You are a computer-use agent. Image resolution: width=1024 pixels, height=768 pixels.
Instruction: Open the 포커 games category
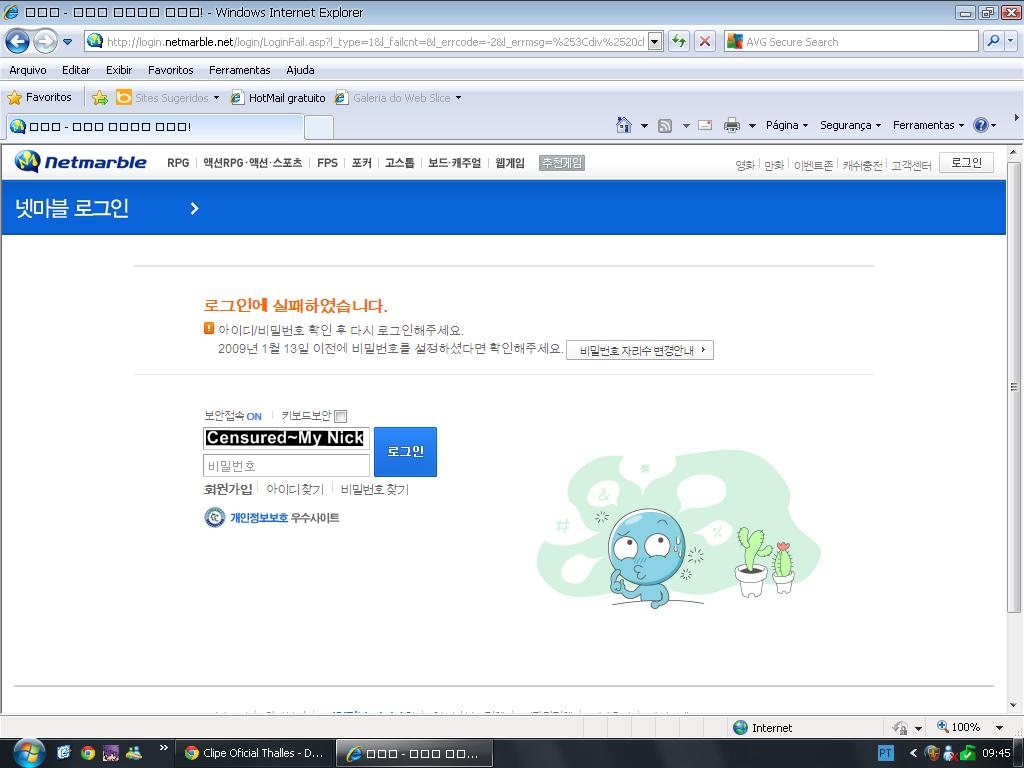point(361,163)
